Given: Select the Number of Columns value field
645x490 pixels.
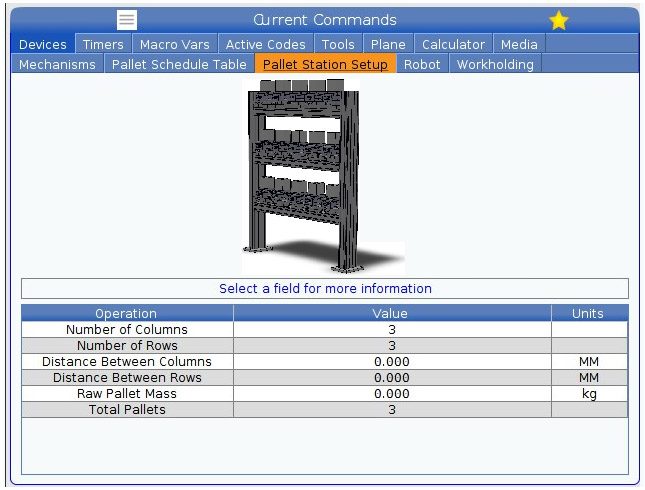Looking at the screenshot, I should [391, 329].
